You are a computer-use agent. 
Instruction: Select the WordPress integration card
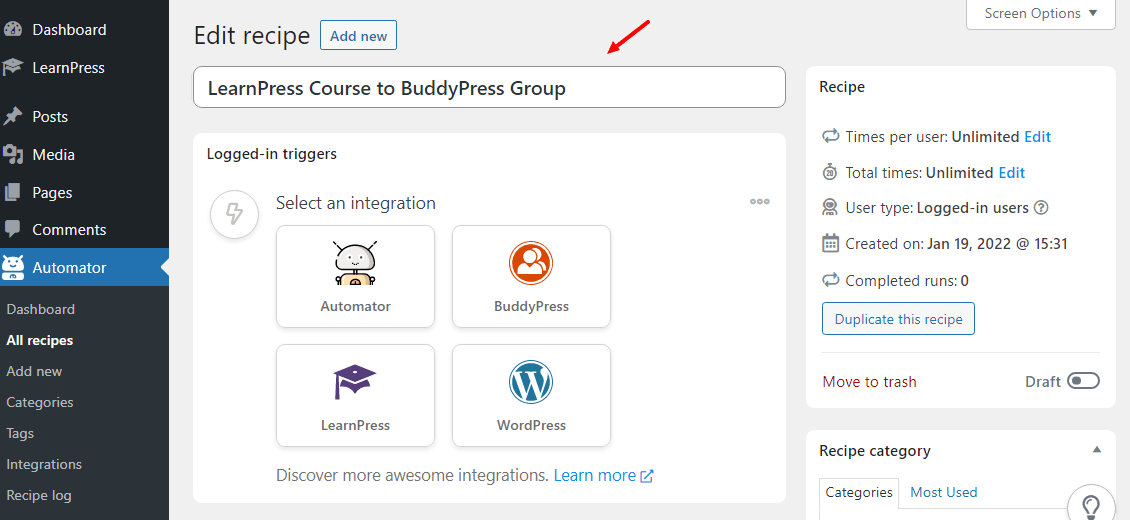(531, 395)
